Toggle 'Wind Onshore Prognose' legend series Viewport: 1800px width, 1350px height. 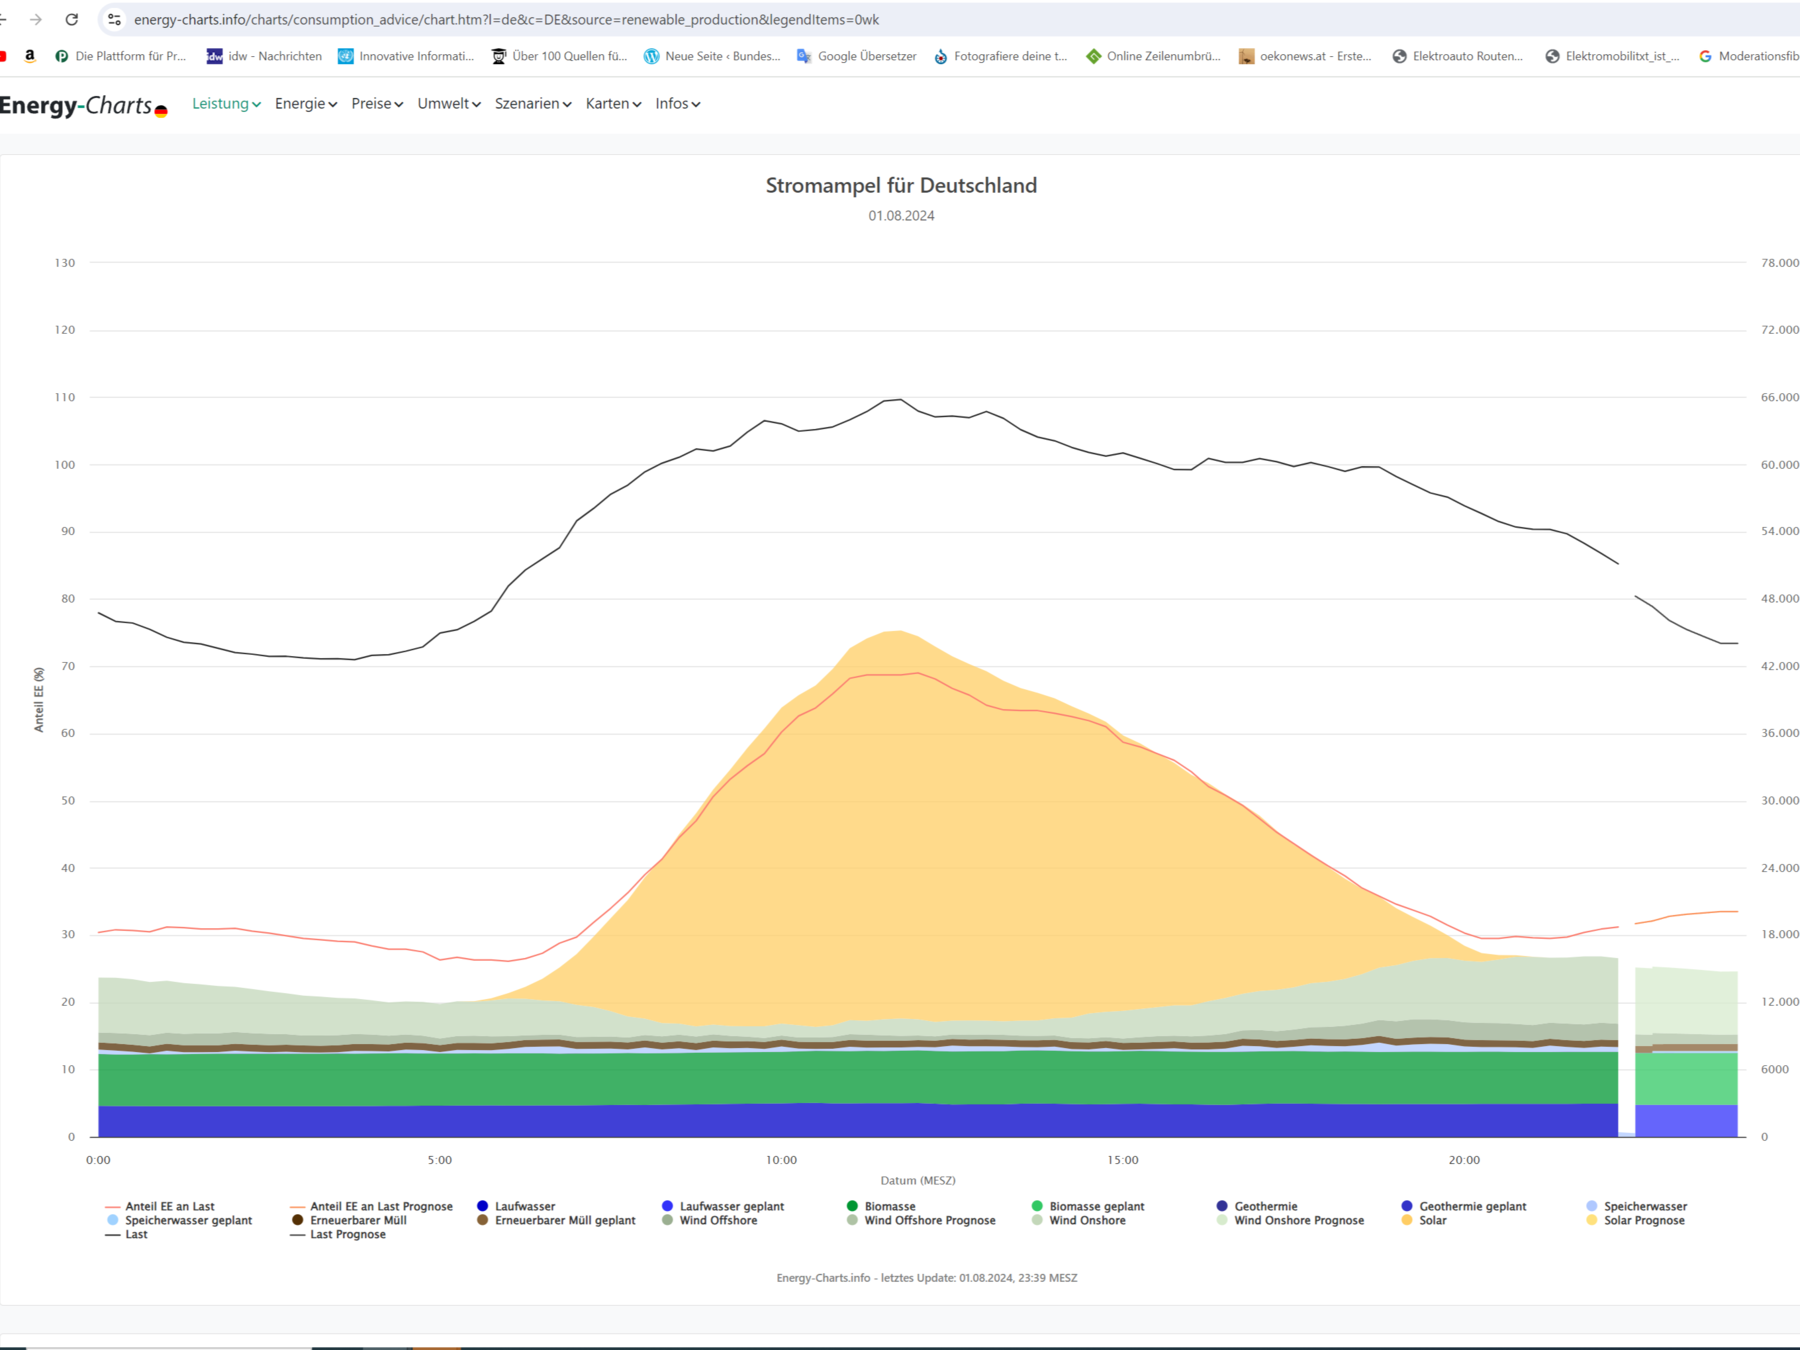point(1291,1221)
